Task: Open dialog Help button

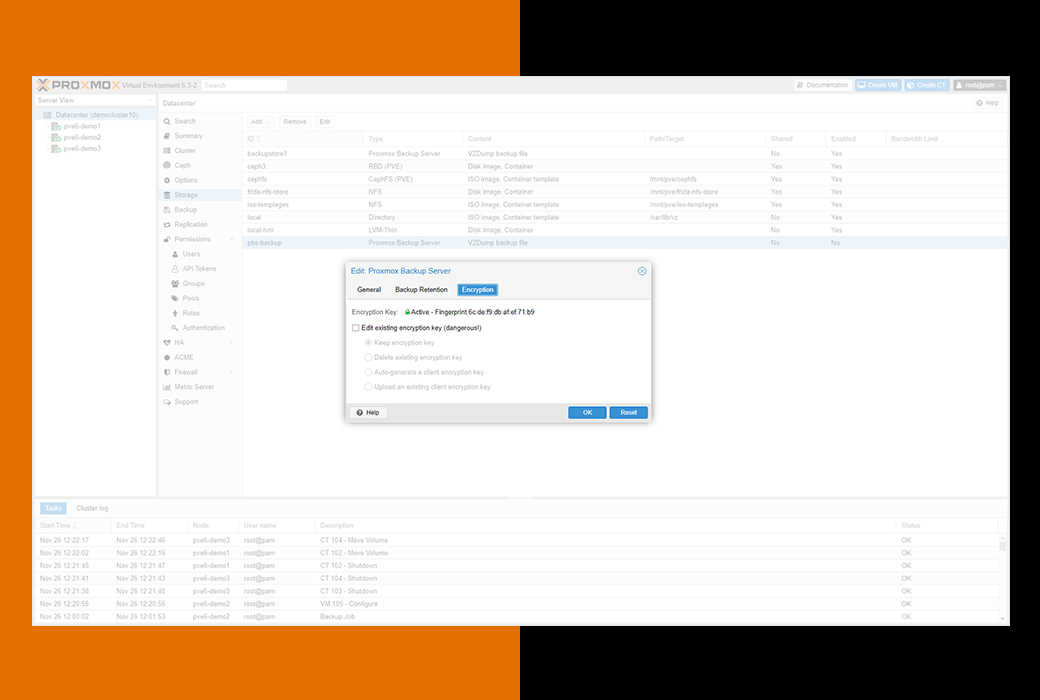Action: tap(368, 413)
